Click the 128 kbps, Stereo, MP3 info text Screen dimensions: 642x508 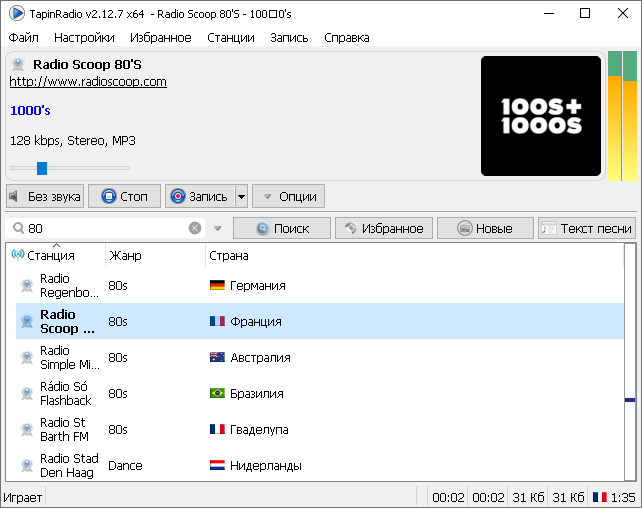click(x=72, y=140)
